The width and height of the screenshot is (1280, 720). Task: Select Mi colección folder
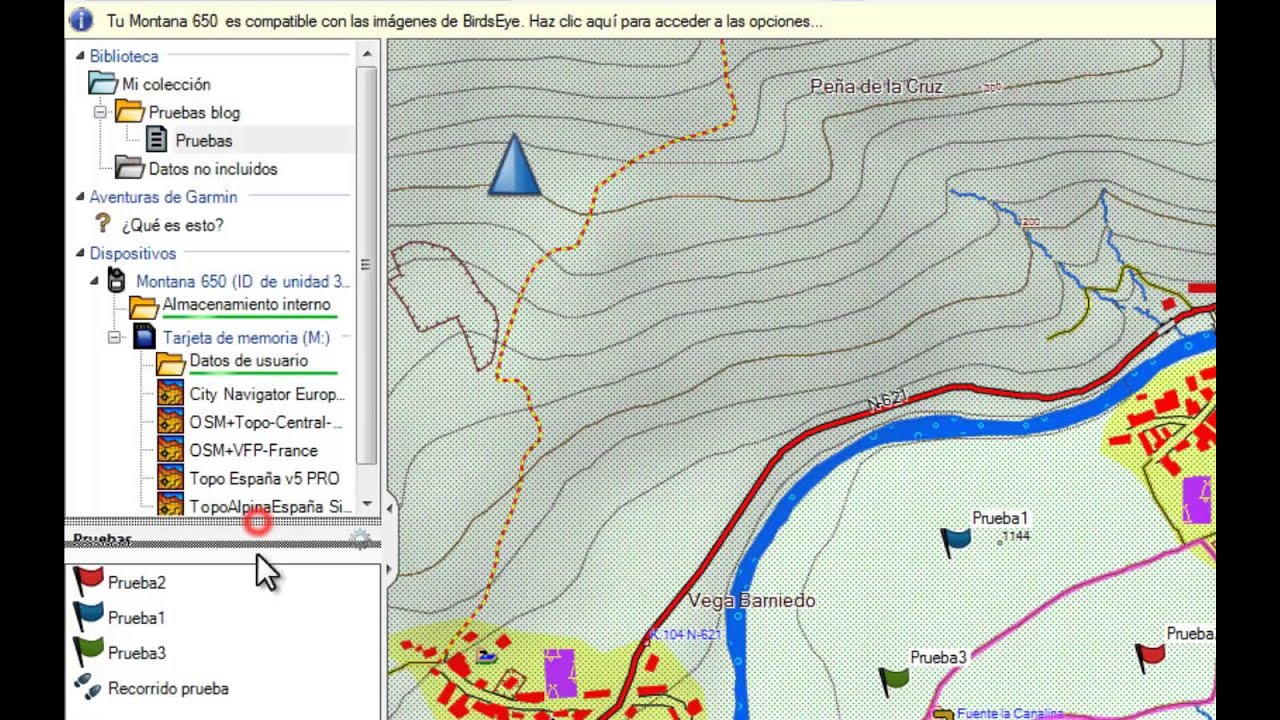[x=166, y=85]
